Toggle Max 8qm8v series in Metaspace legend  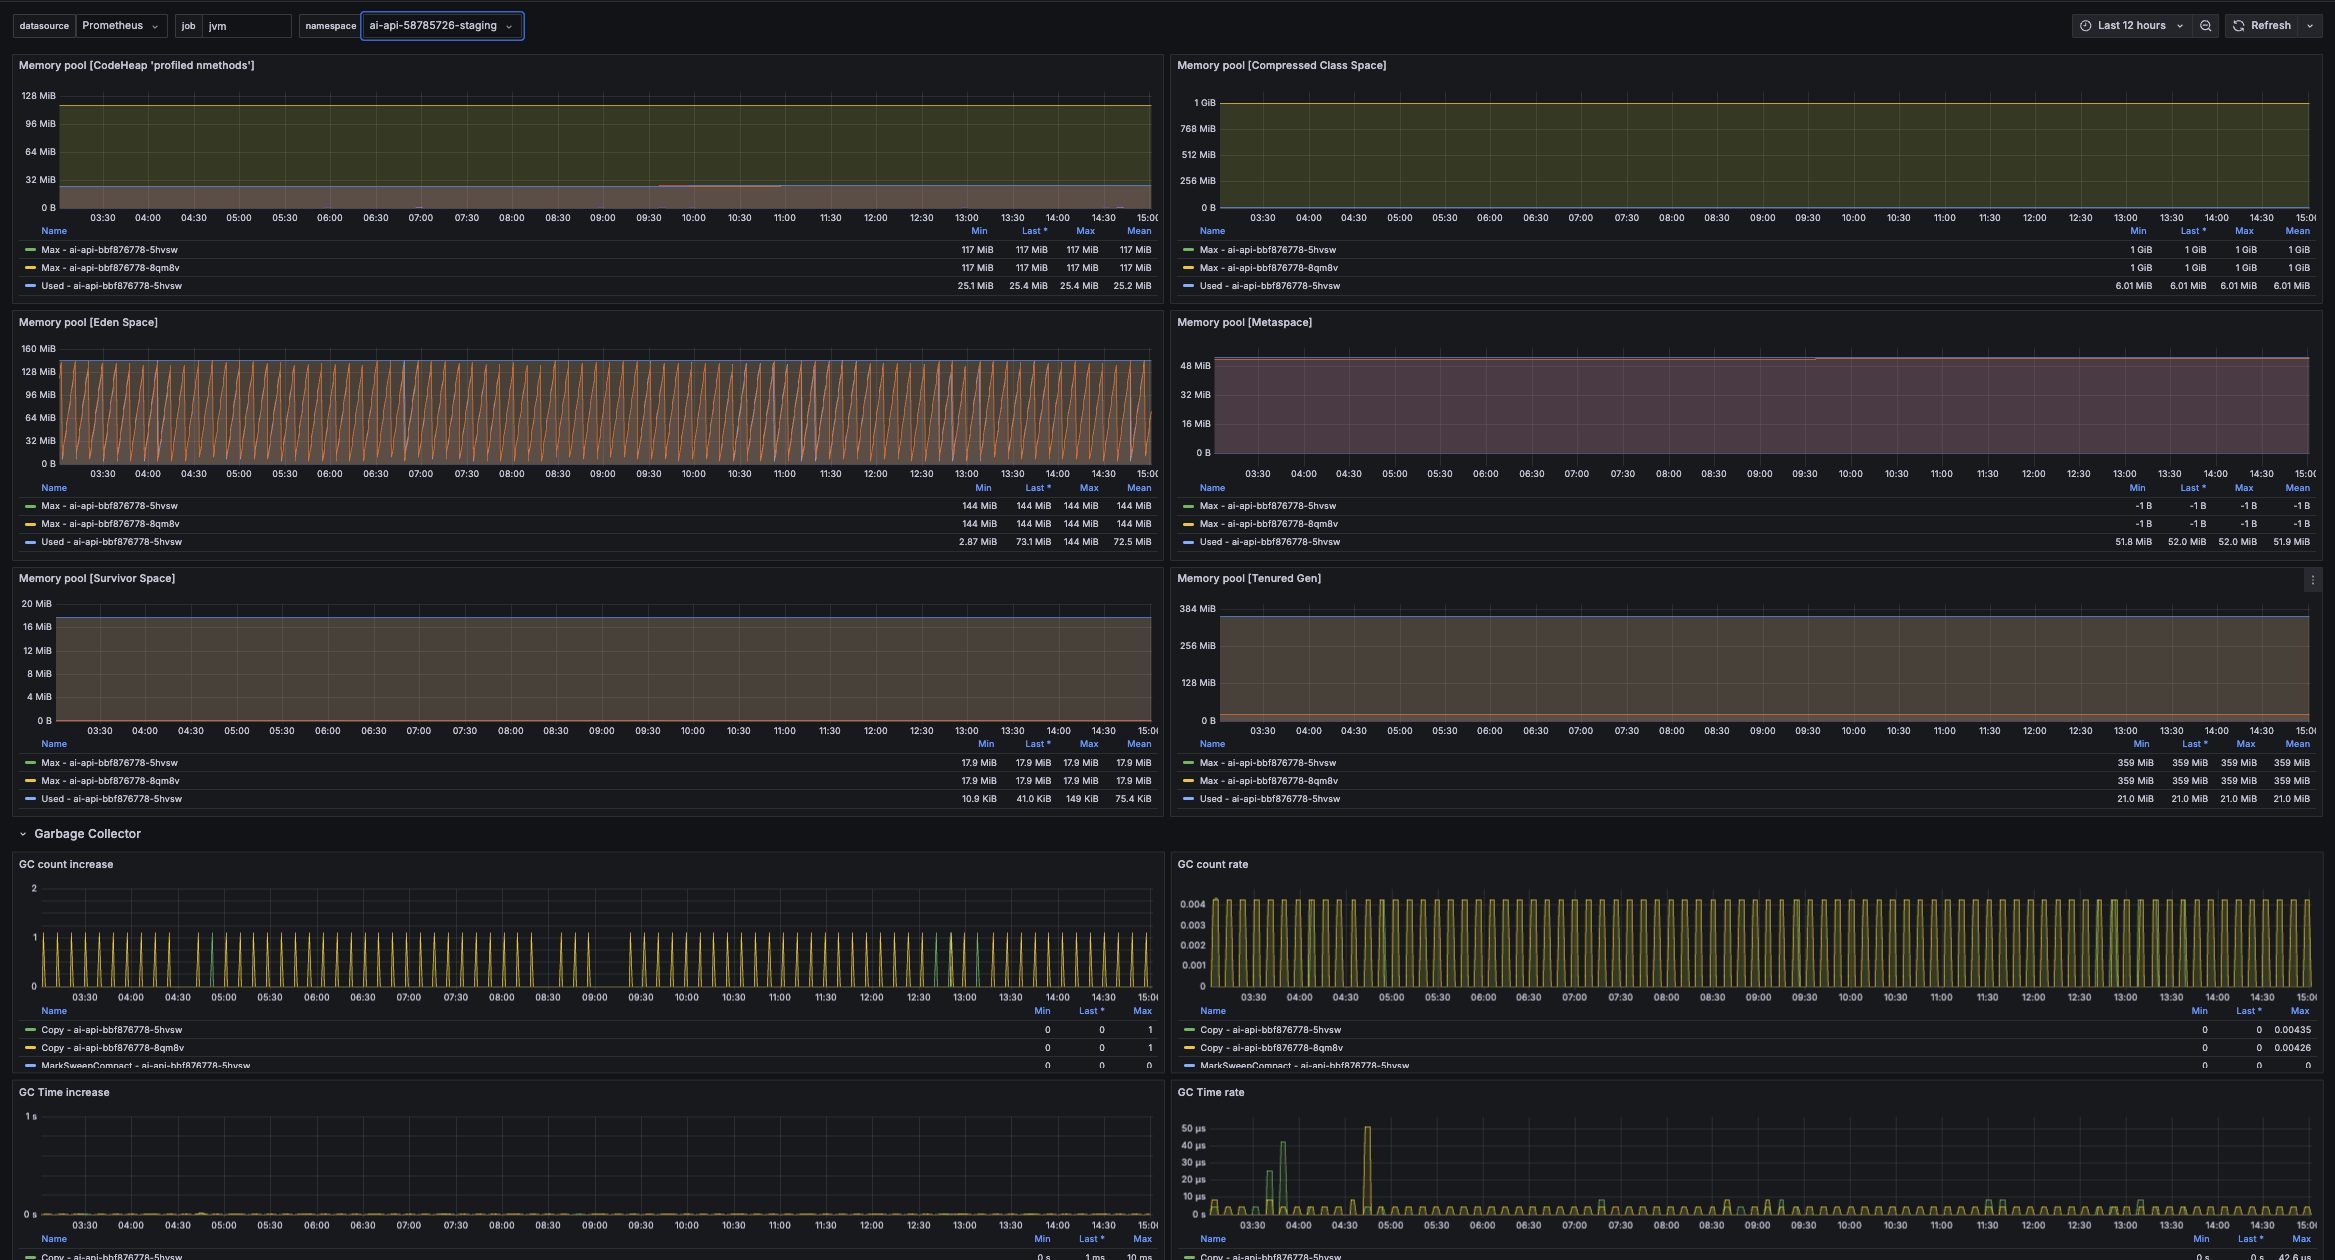[1268, 524]
